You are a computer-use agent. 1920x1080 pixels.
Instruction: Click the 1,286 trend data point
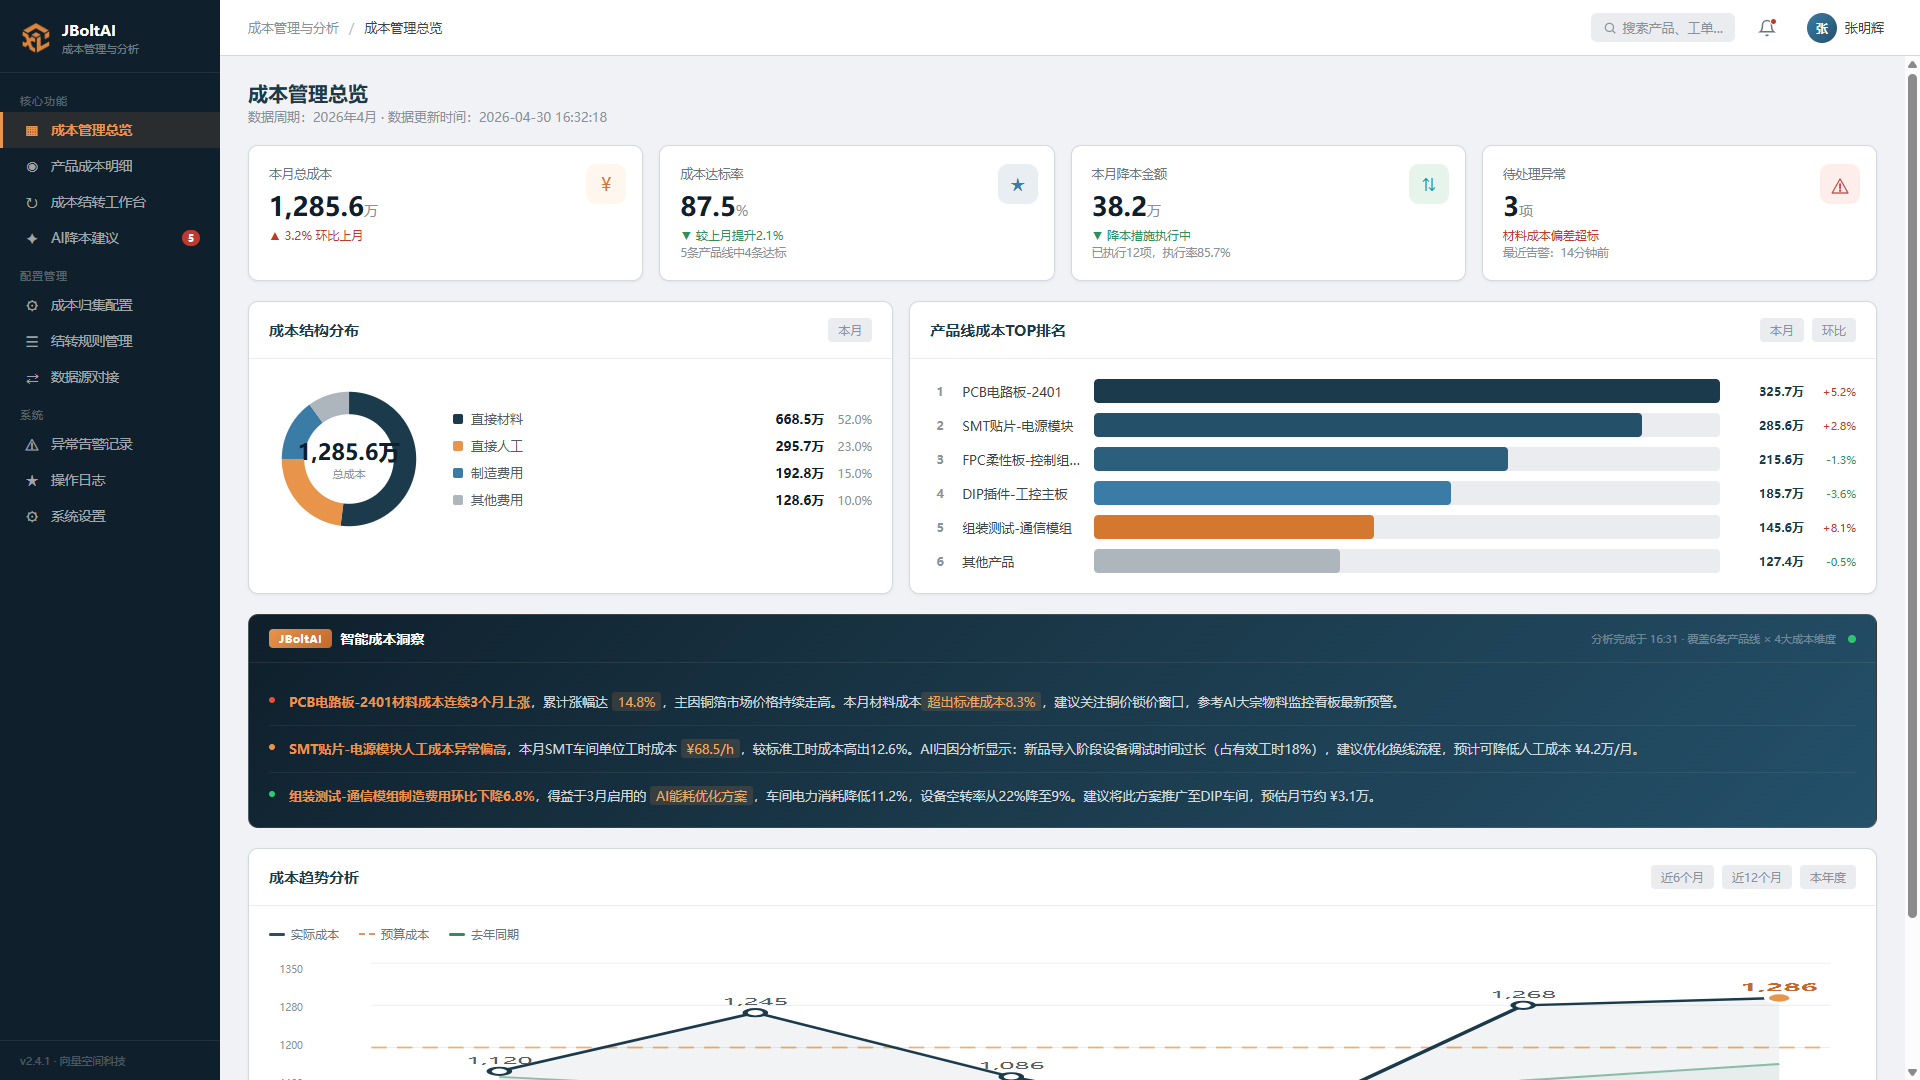click(x=1779, y=998)
